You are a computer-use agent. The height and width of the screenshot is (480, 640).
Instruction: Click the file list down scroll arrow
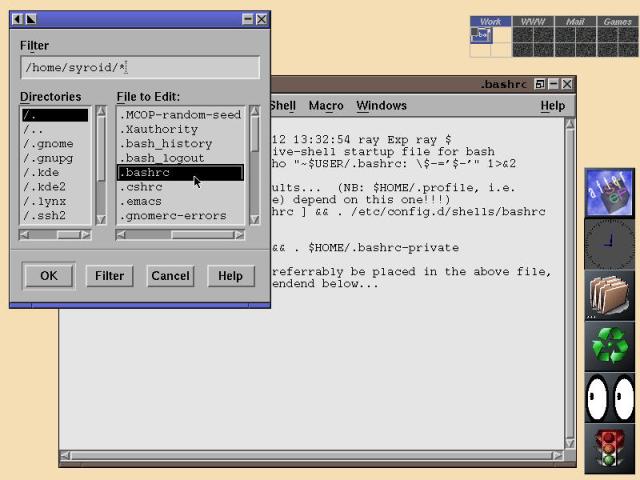[255, 220]
